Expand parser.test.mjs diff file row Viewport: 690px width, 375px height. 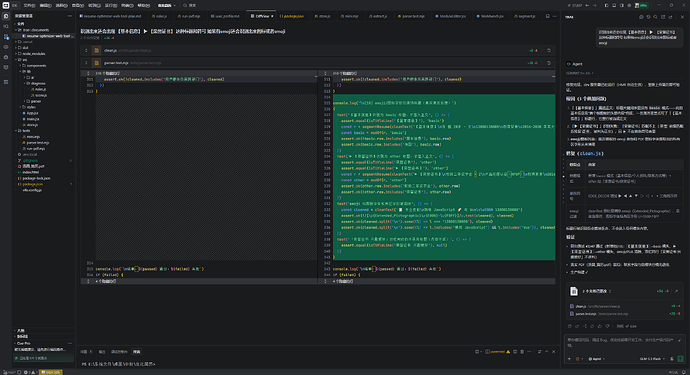[x=86, y=63]
